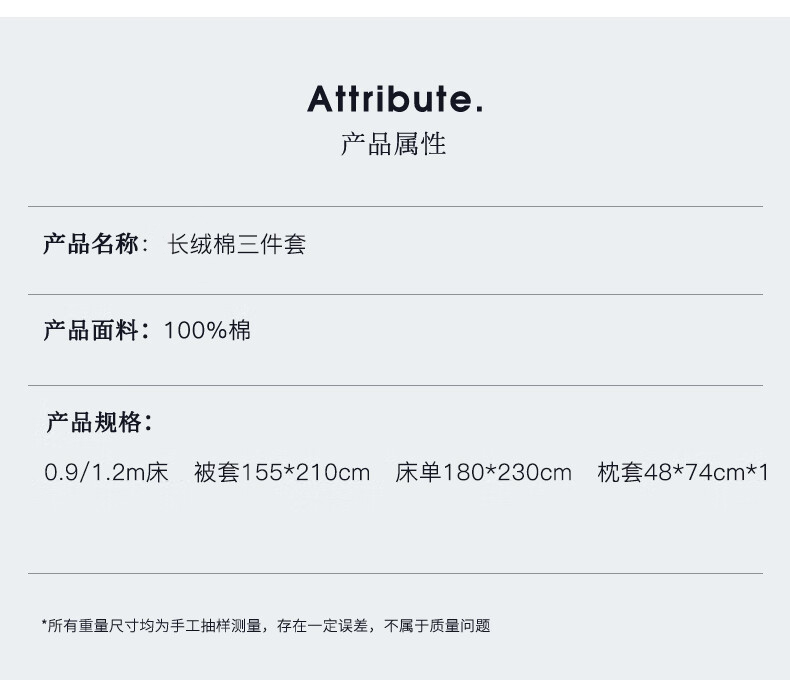Select the 100%棉 fabric value
The image size is (790, 691).
[207, 330]
